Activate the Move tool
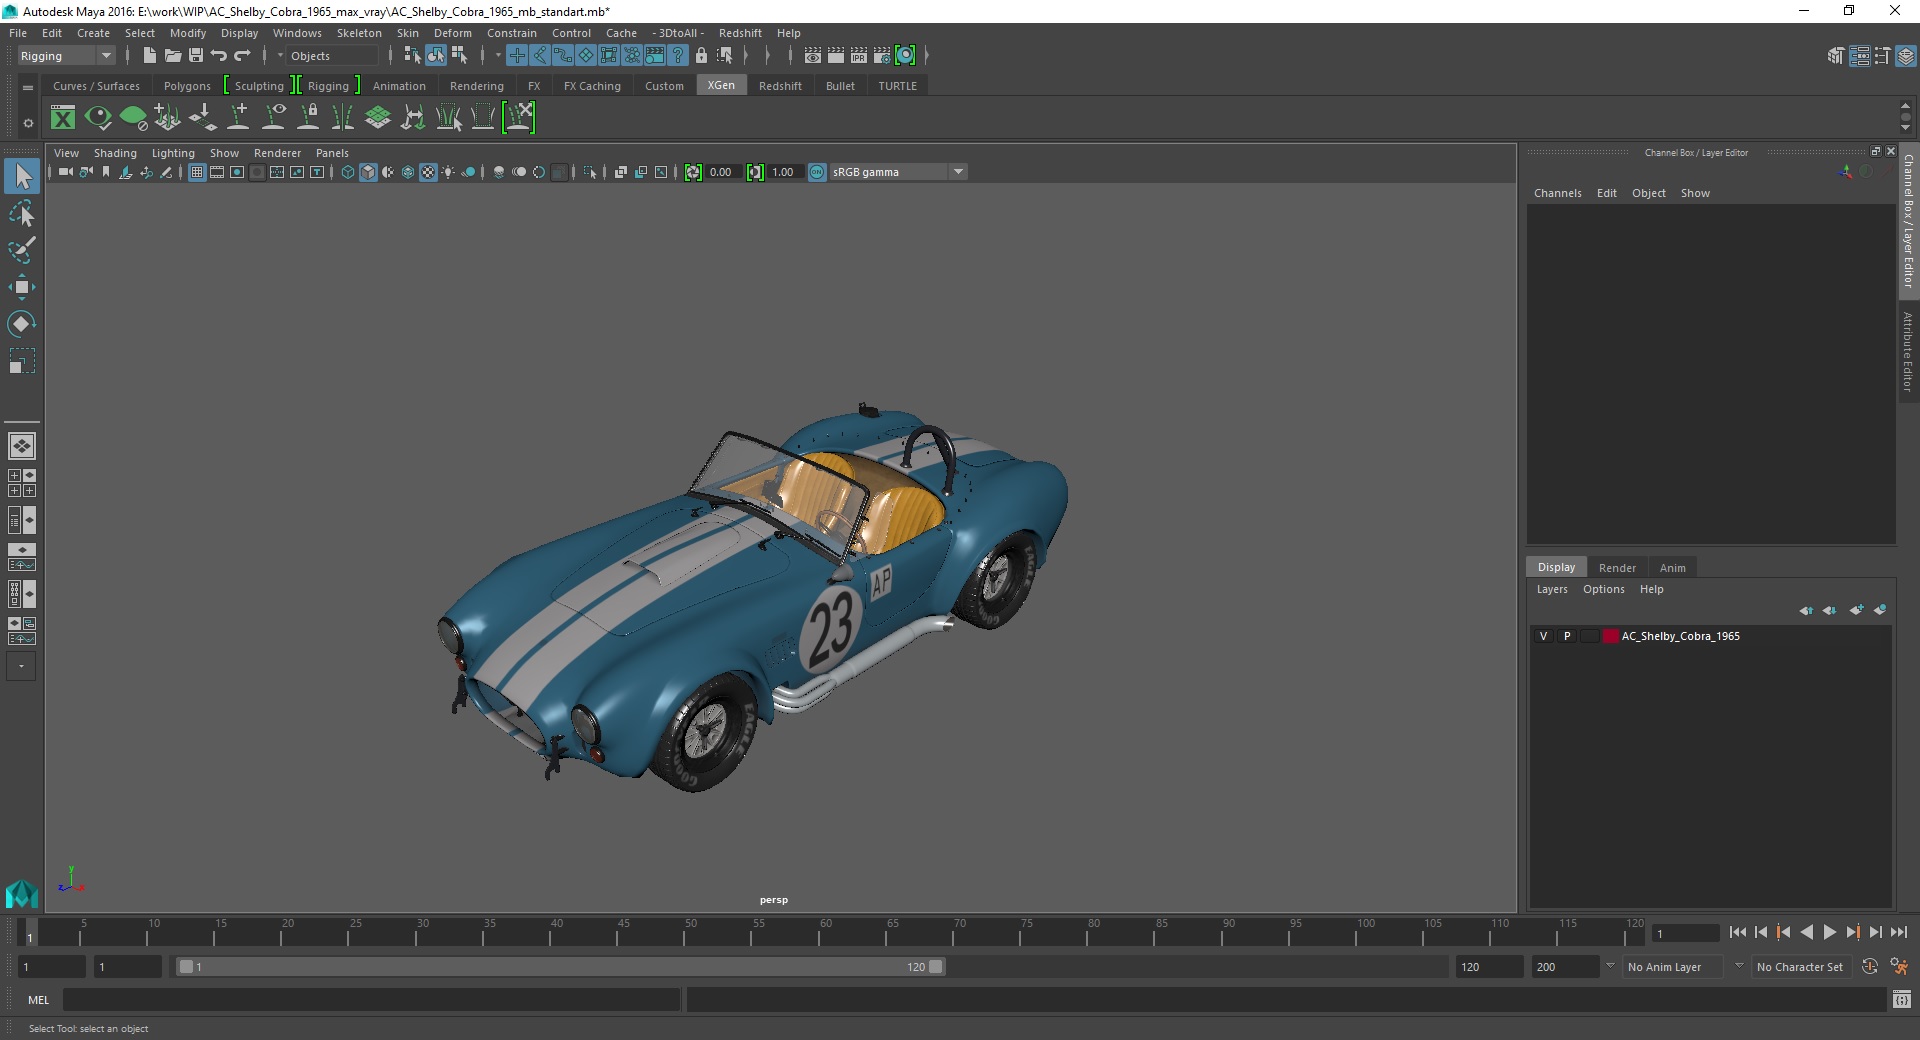This screenshot has width=1920, height=1040. coord(22,287)
